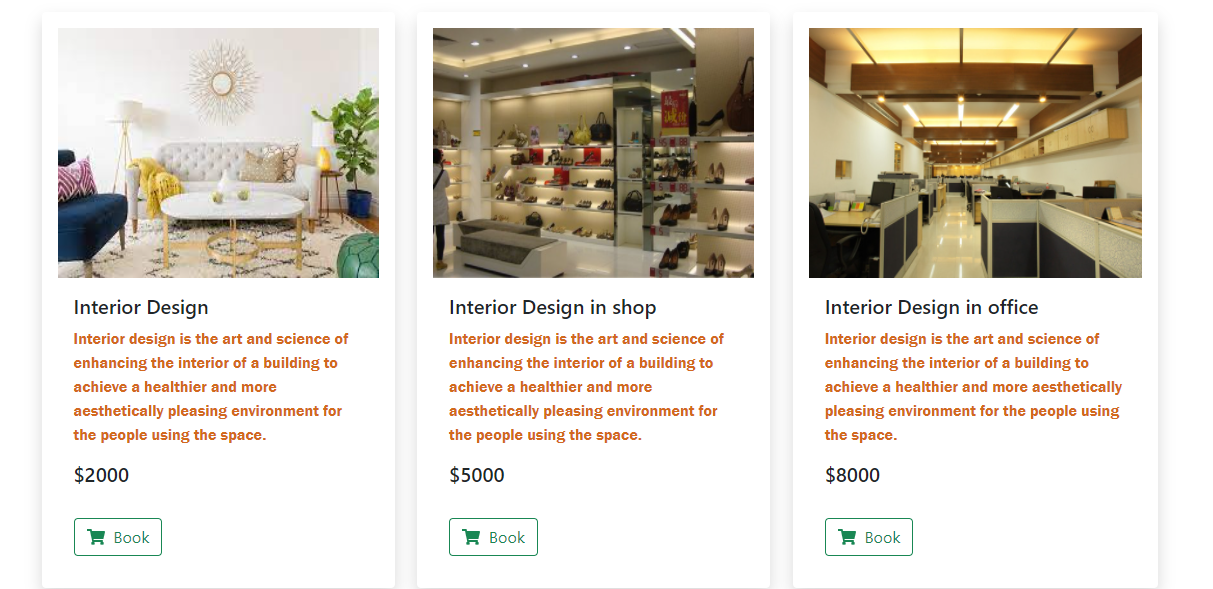Book the Interior Design in office service
The width and height of the screenshot is (1213, 589).
(869, 537)
